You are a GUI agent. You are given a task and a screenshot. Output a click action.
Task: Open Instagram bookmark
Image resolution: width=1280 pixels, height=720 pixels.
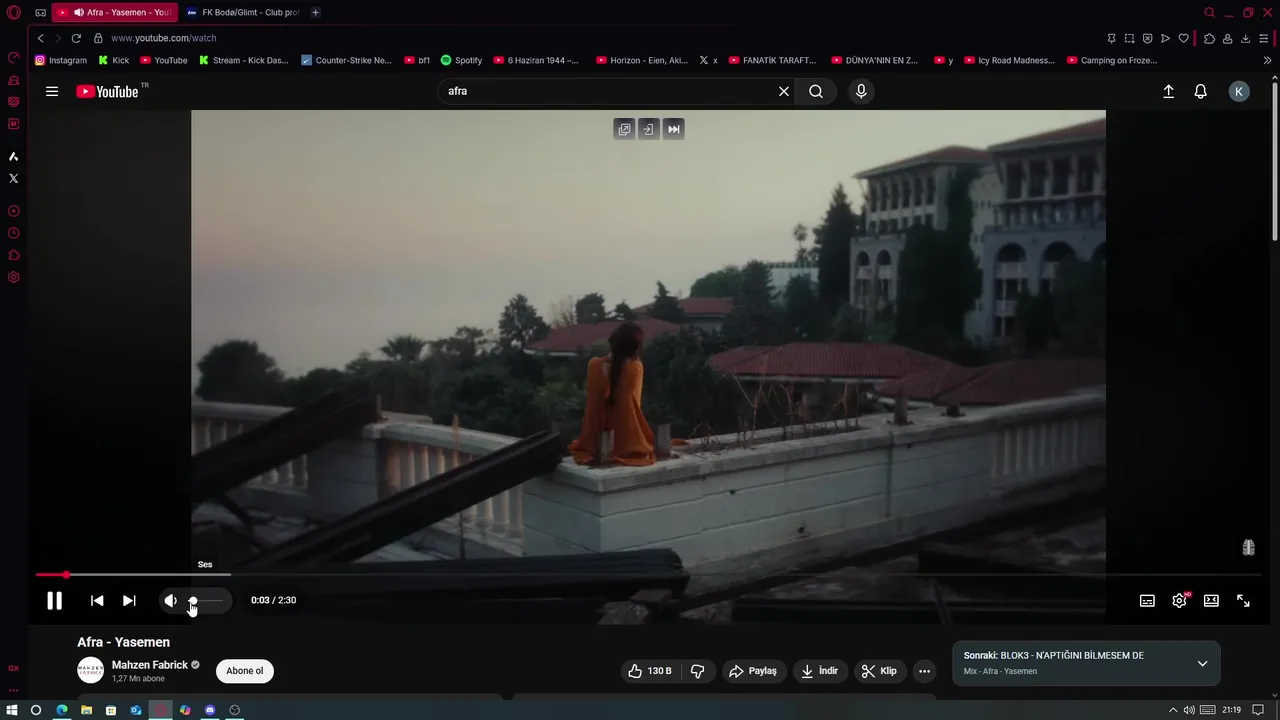(x=61, y=60)
